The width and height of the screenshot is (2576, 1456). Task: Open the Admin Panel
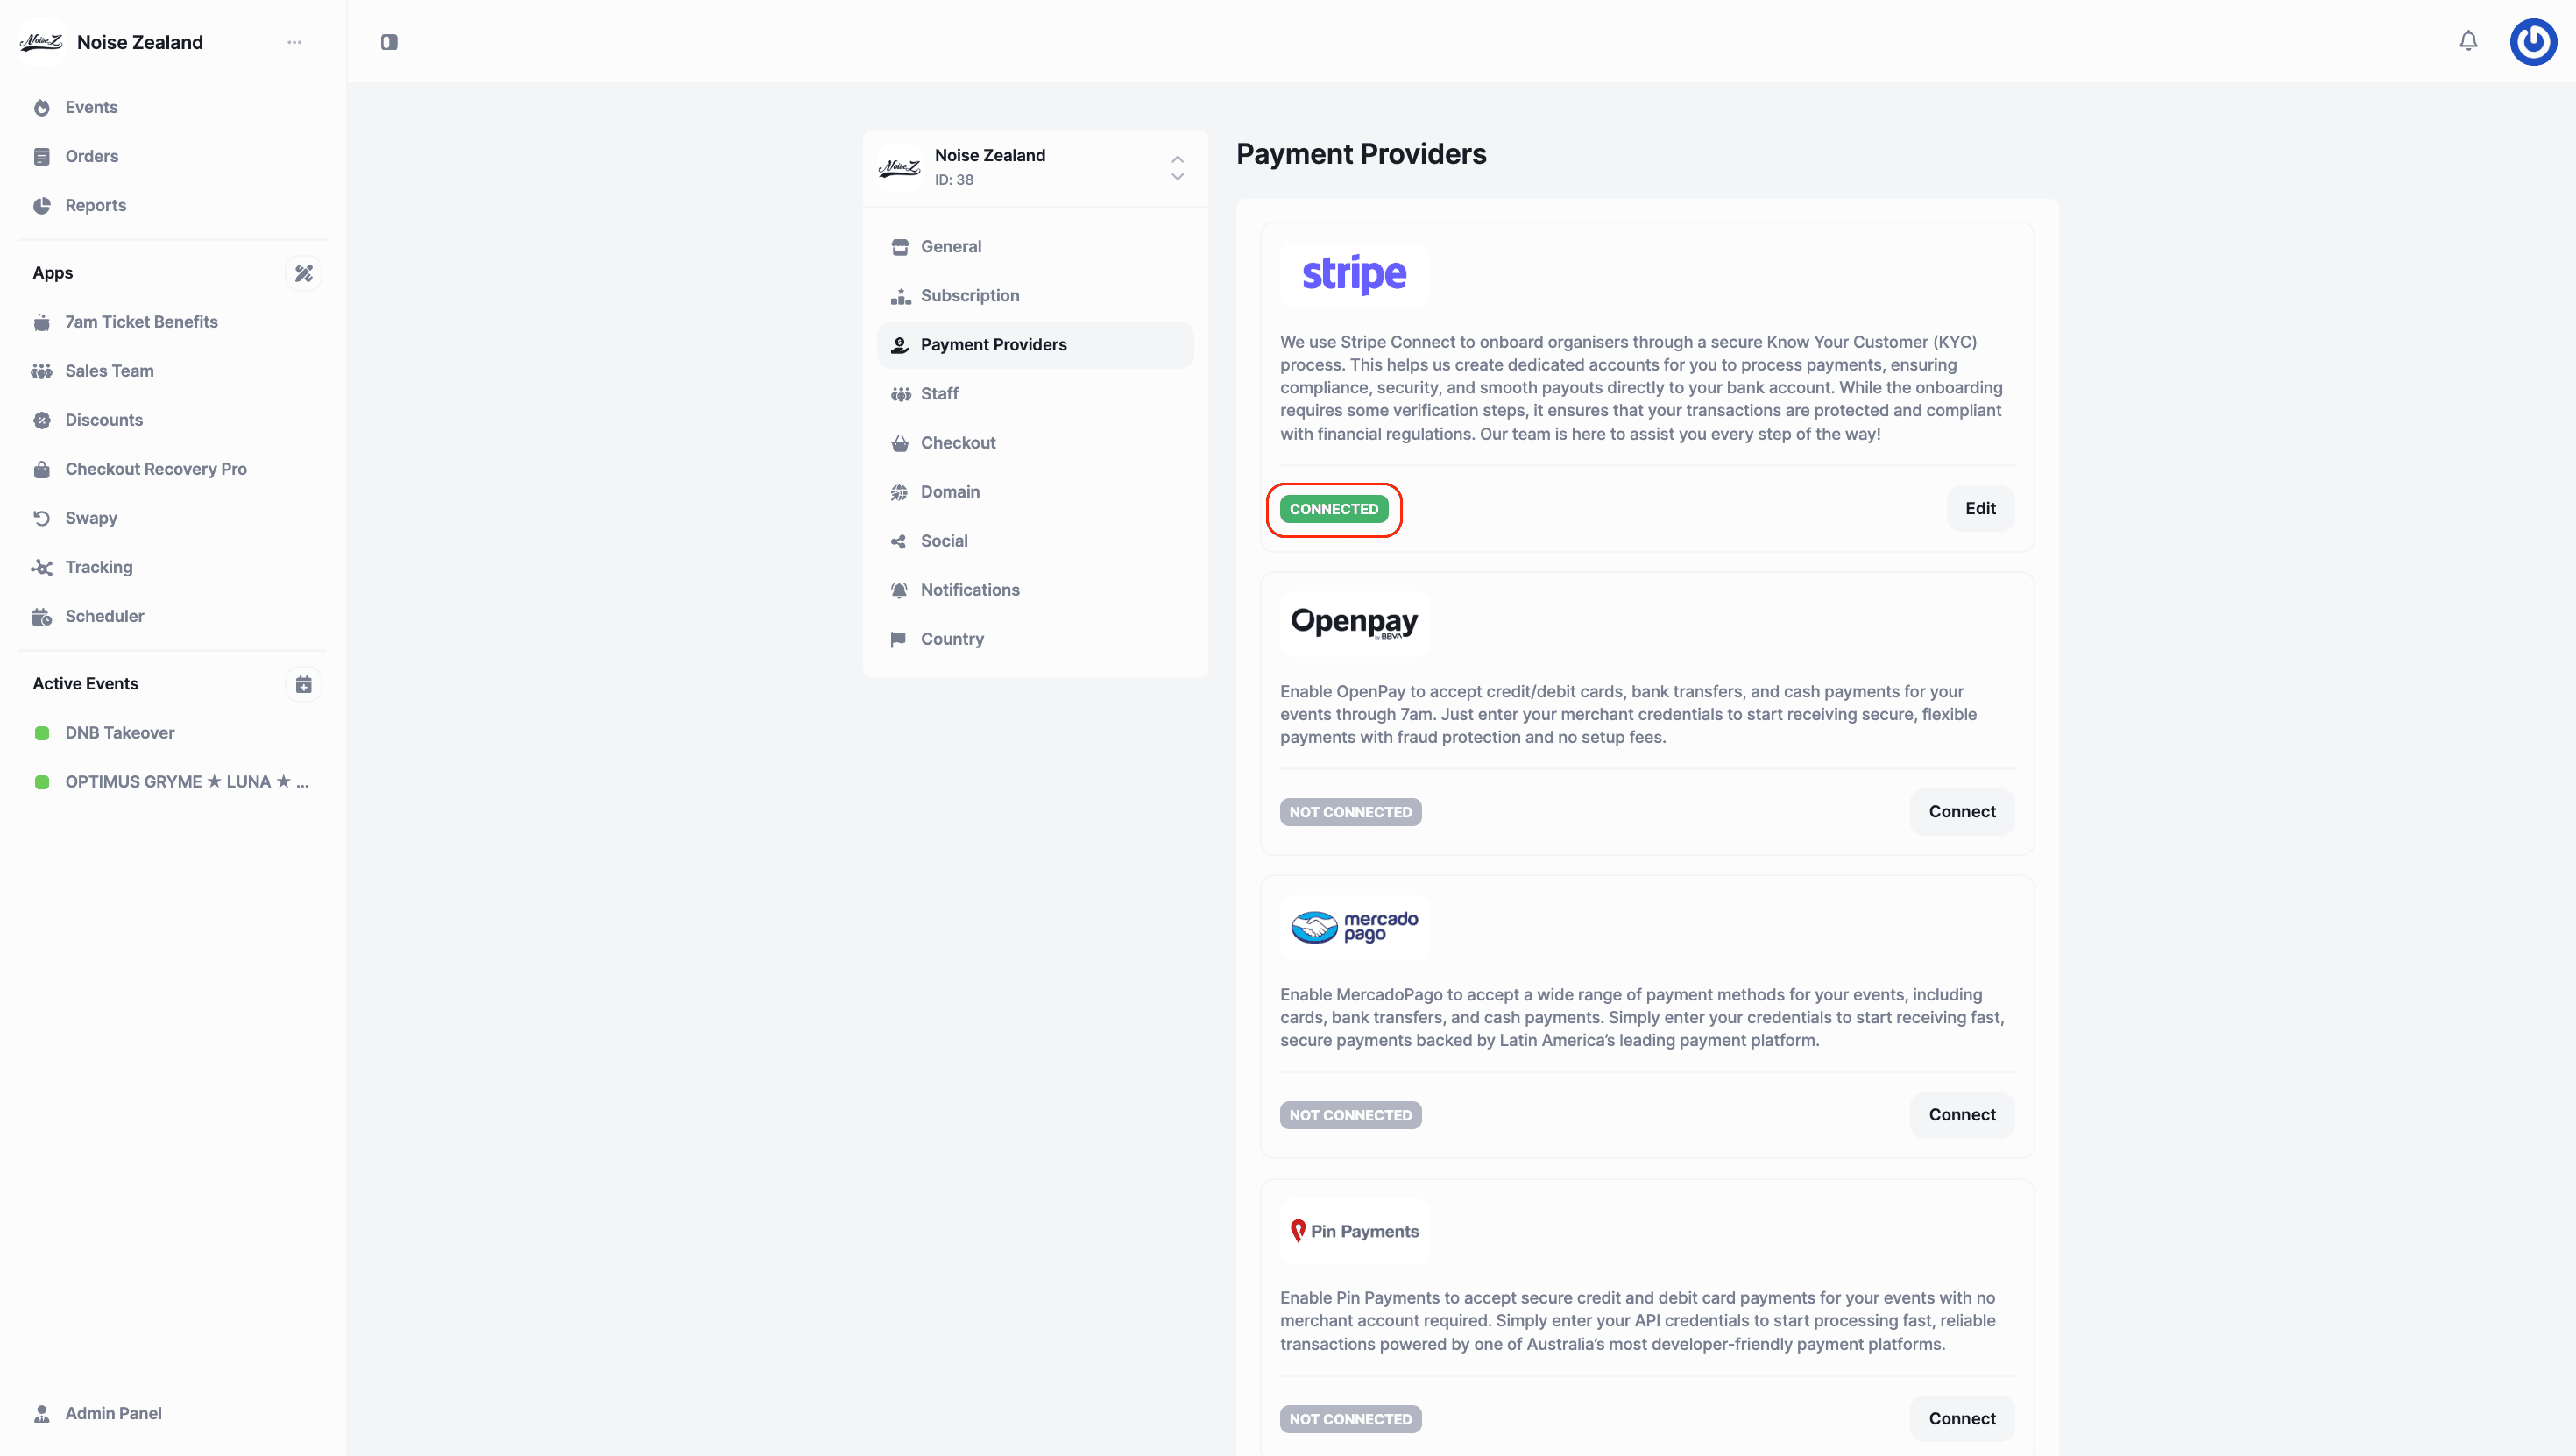click(113, 1413)
